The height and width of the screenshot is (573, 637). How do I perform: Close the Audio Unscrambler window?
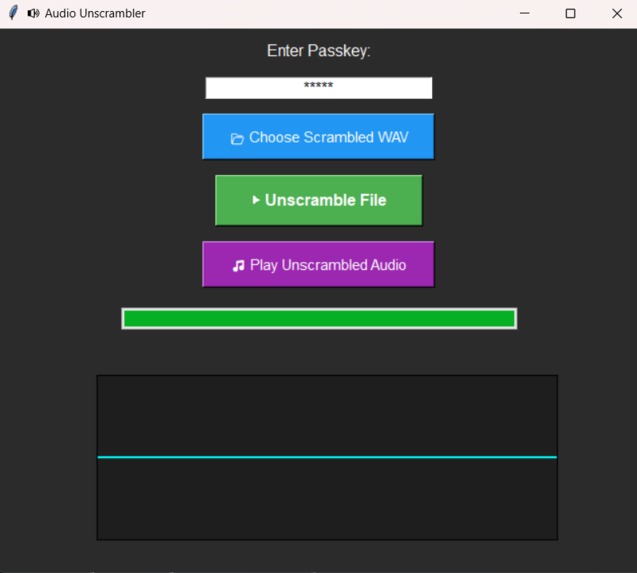point(617,13)
